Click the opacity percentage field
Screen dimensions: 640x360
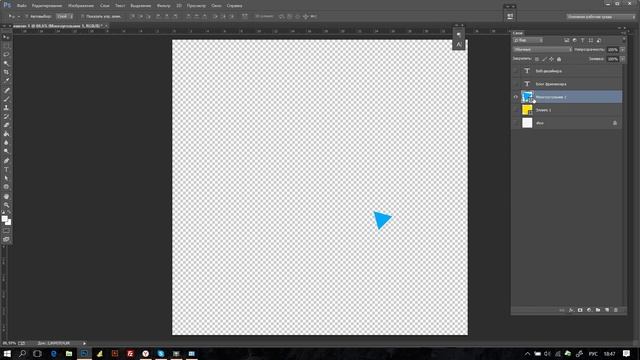pos(612,50)
